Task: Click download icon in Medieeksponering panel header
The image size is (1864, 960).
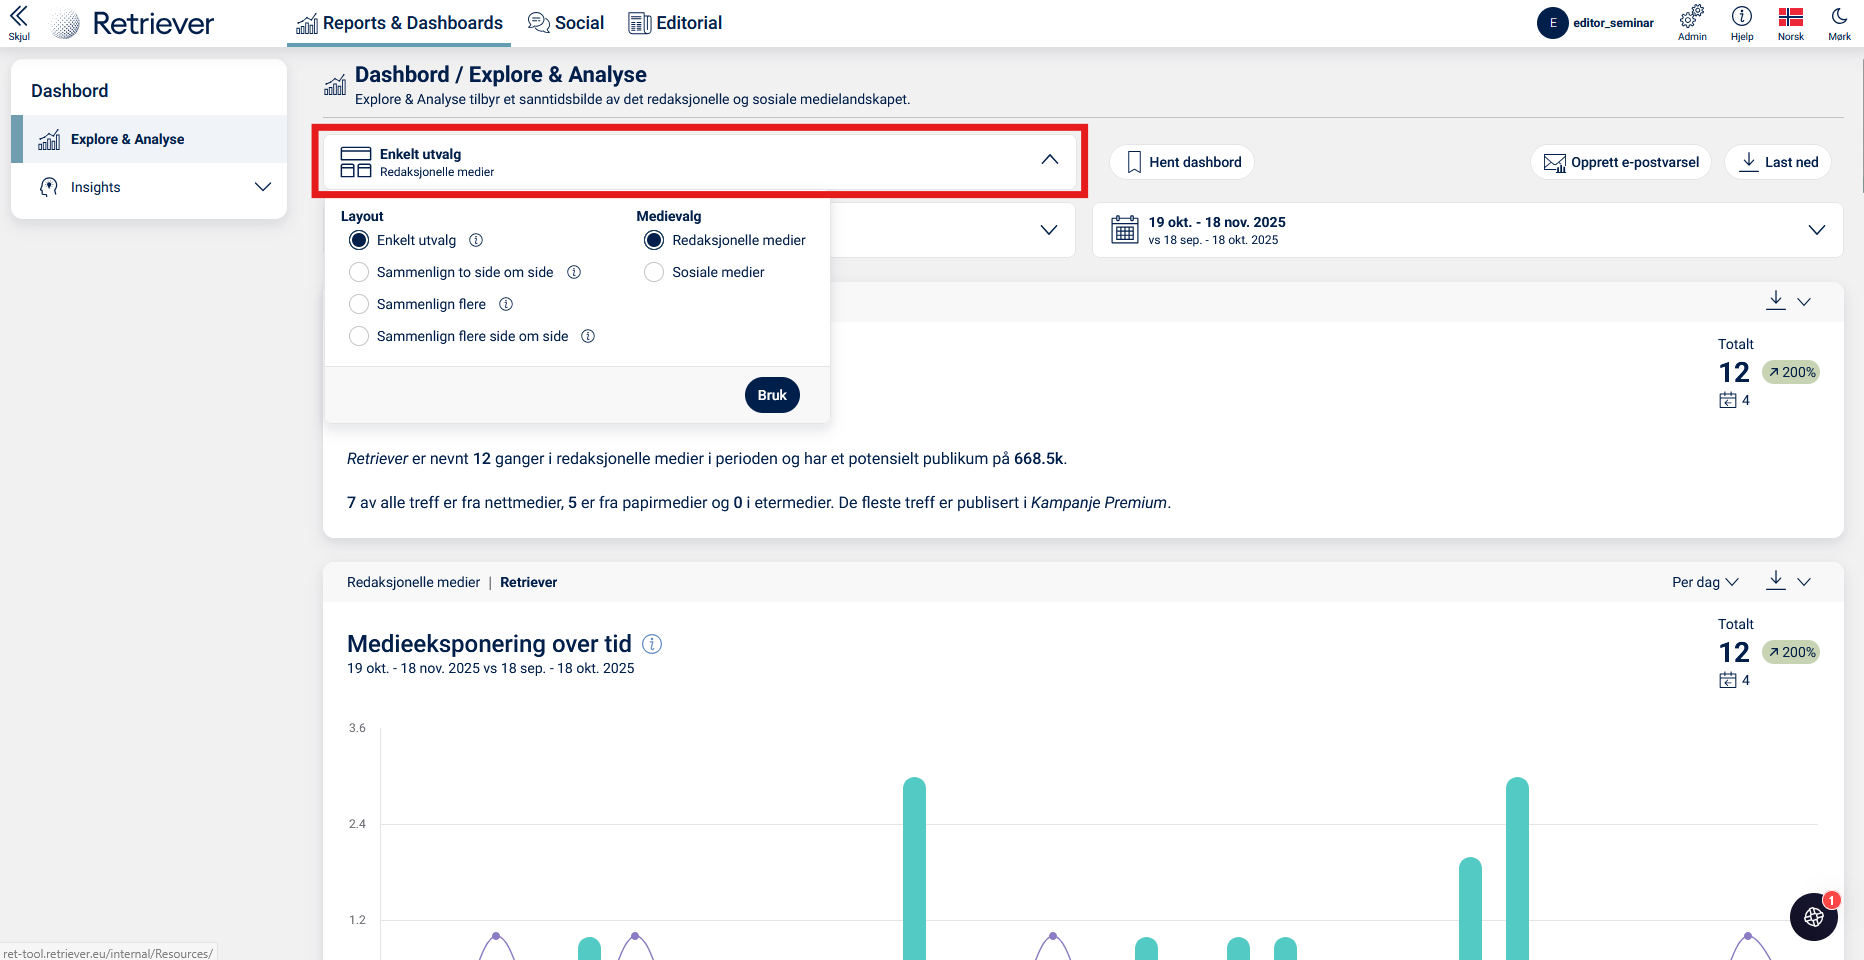Action: coord(1775,580)
